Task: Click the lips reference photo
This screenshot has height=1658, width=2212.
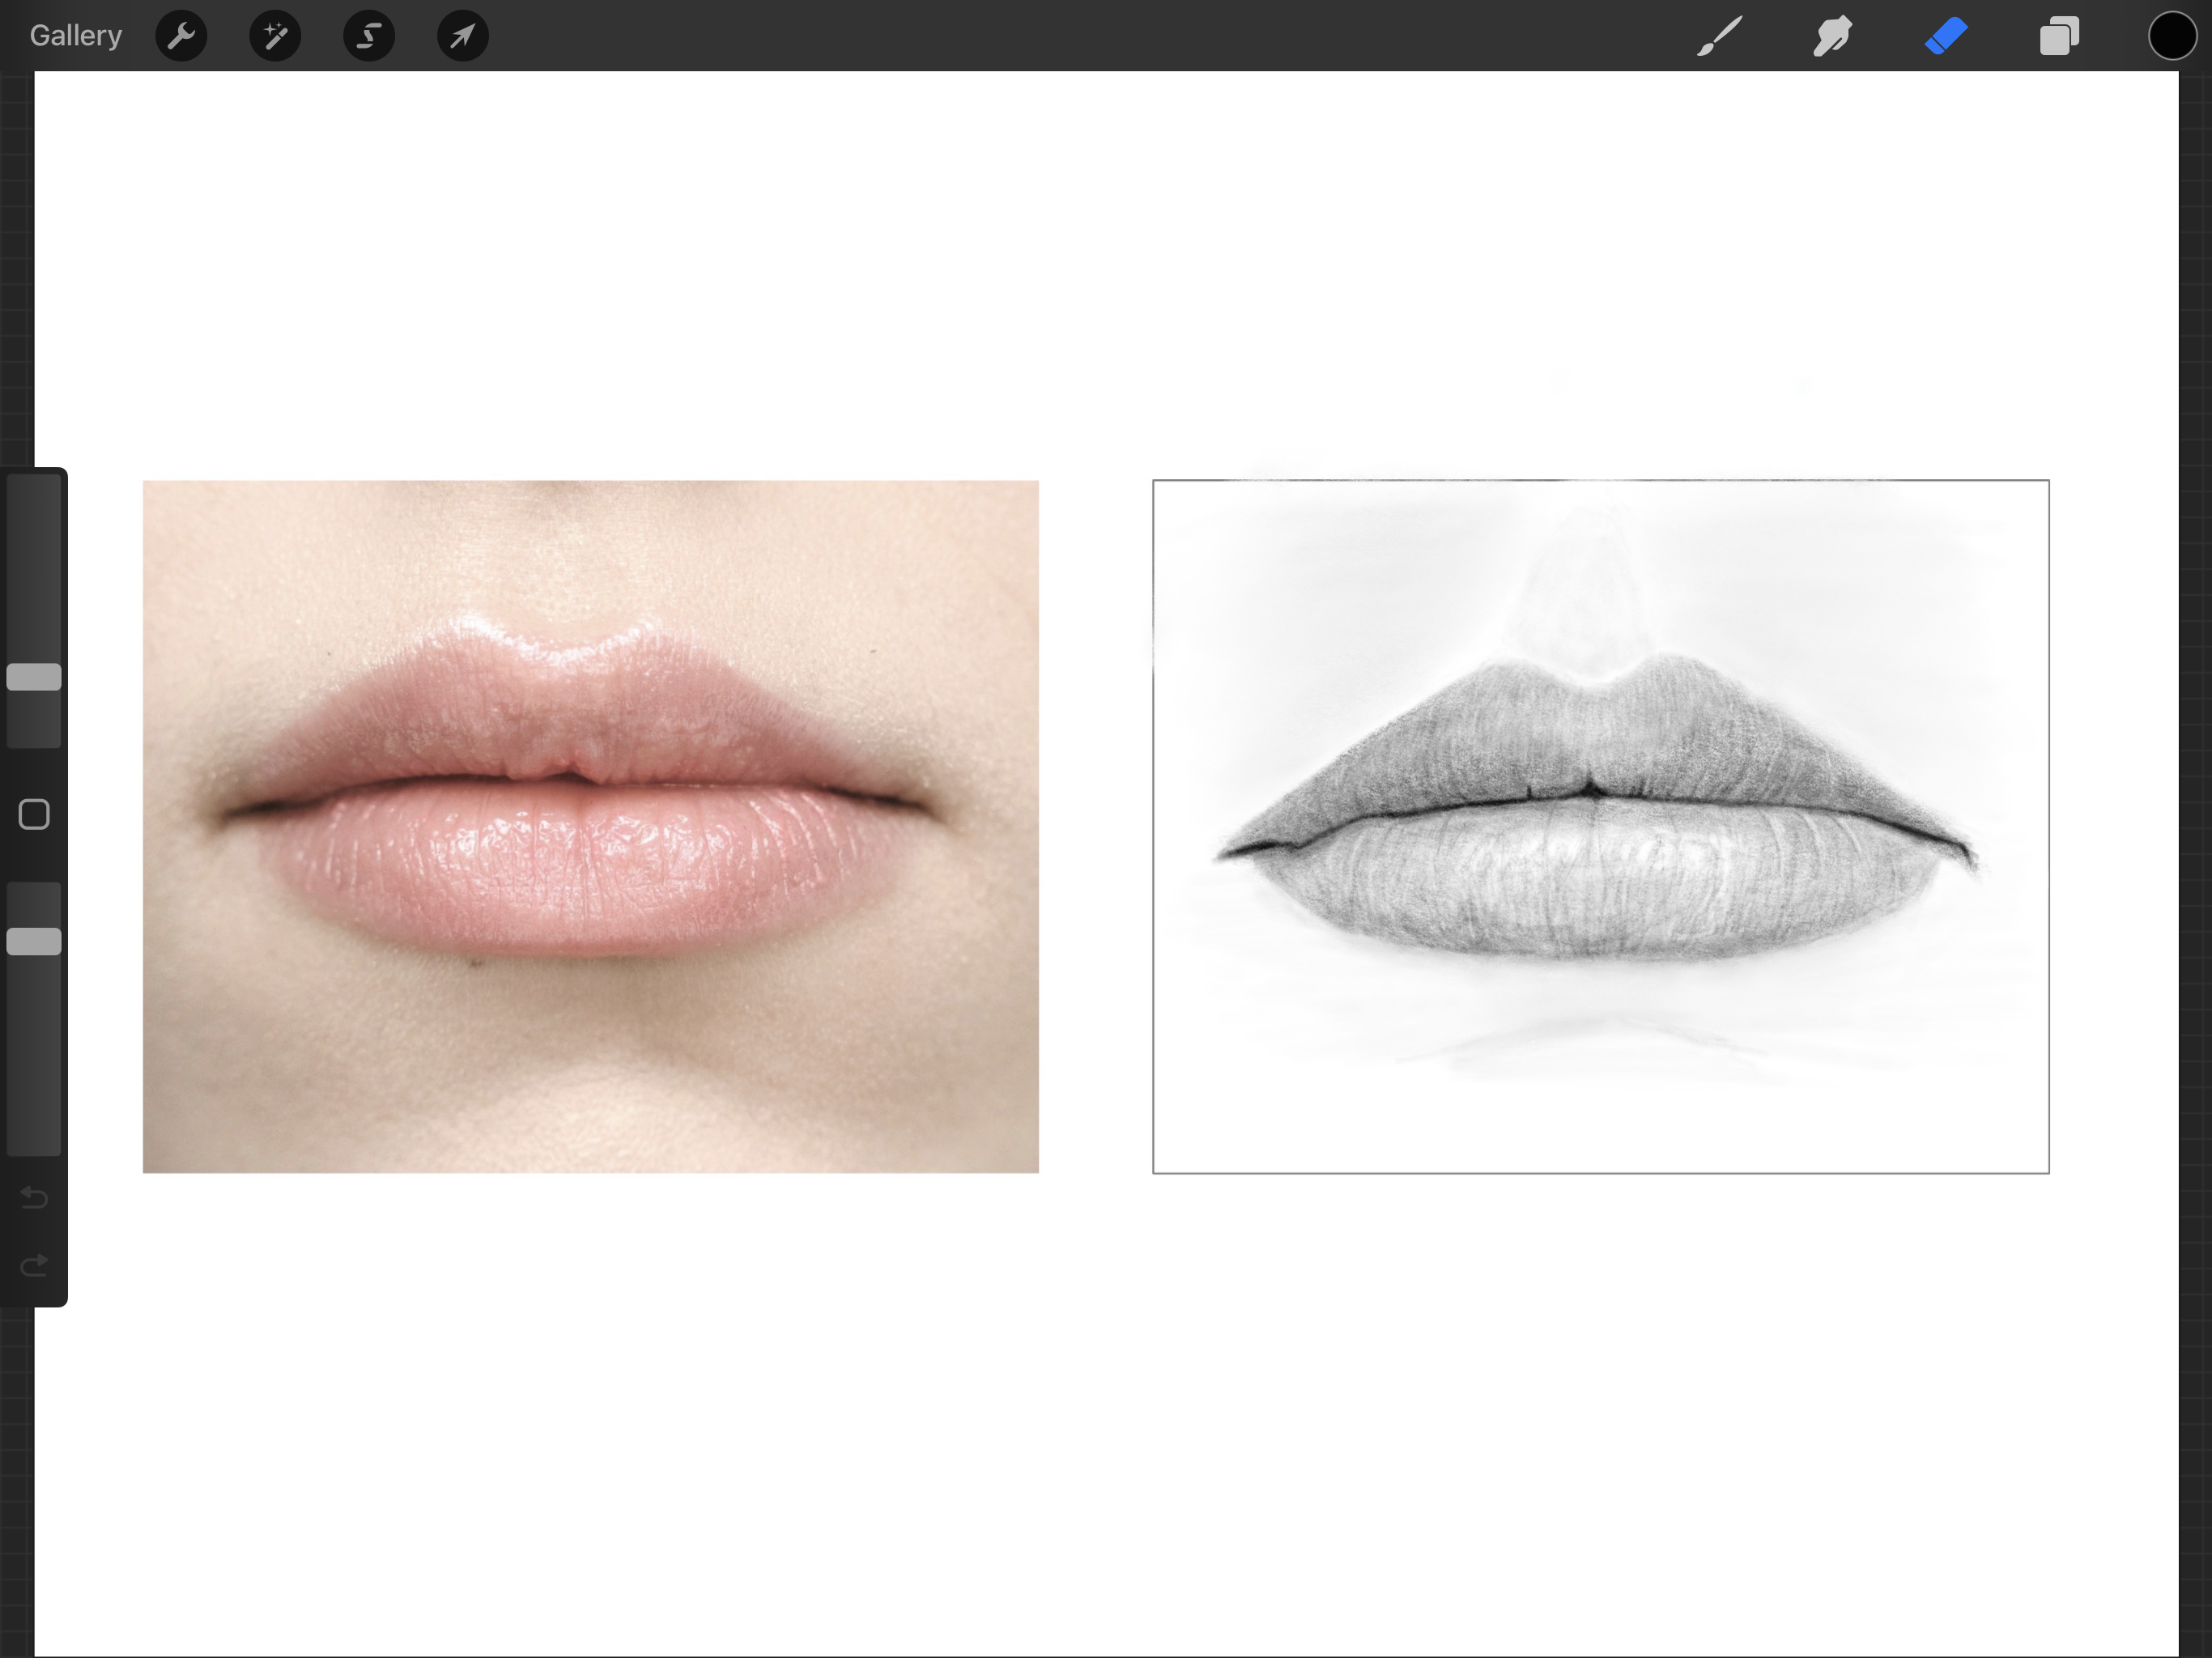Action: click(591, 826)
